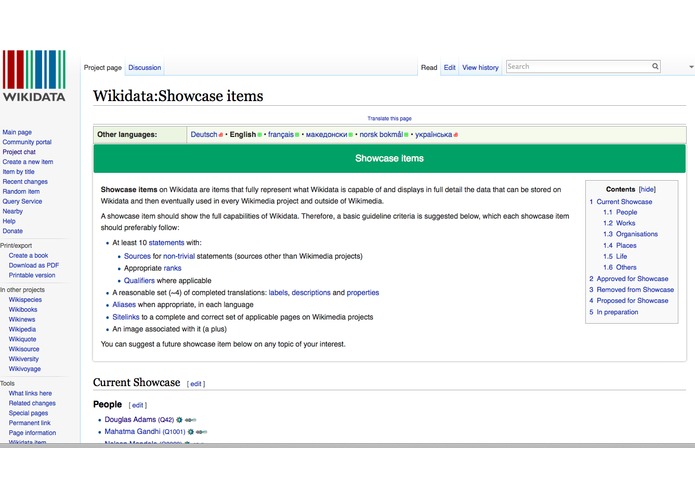This screenshot has width=695, height=494.
Task: Open the View history tab
Action: 480,67
